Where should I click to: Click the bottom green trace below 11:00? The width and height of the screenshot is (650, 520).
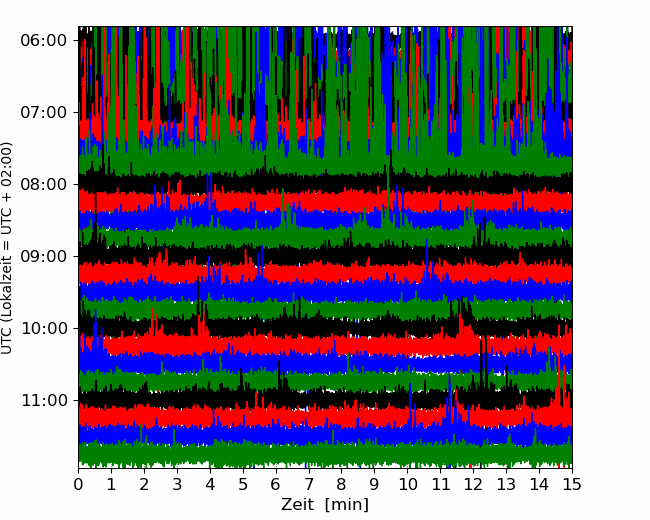click(325, 454)
